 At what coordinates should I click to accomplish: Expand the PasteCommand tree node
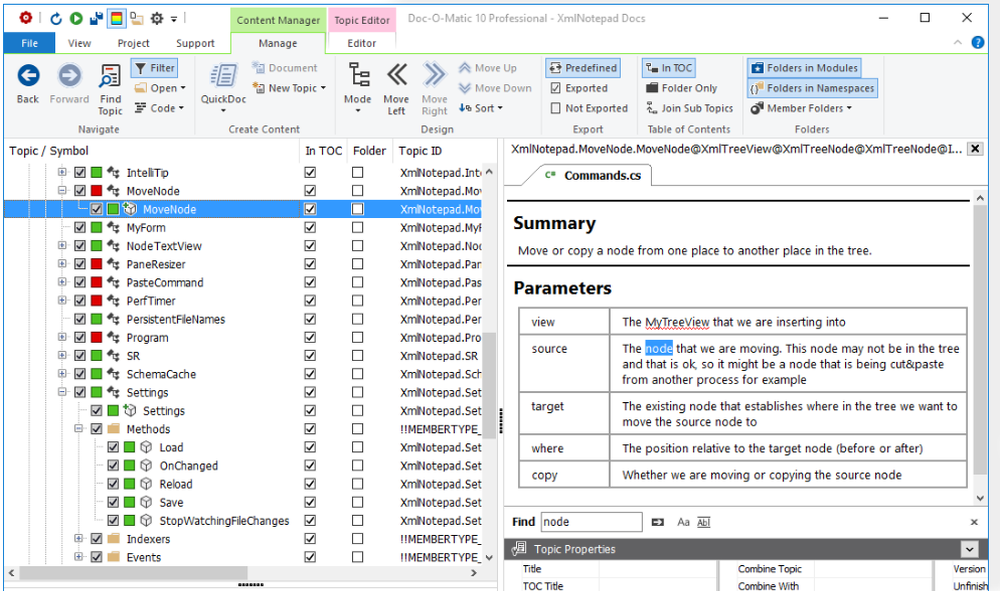click(x=62, y=282)
